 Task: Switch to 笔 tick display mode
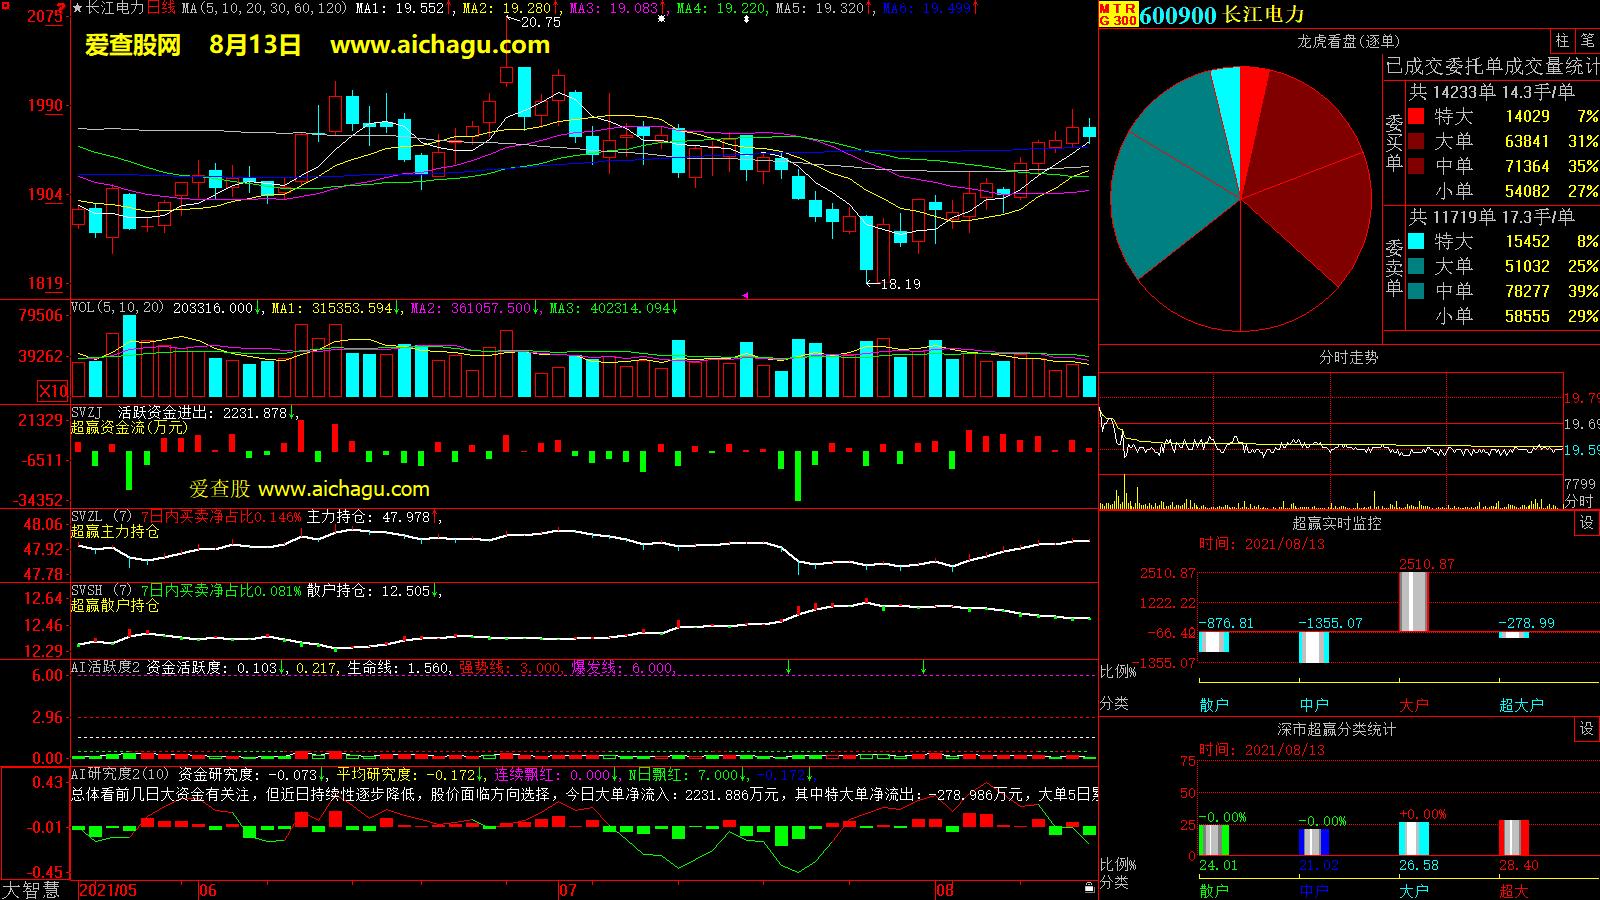click(x=1587, y=41)
